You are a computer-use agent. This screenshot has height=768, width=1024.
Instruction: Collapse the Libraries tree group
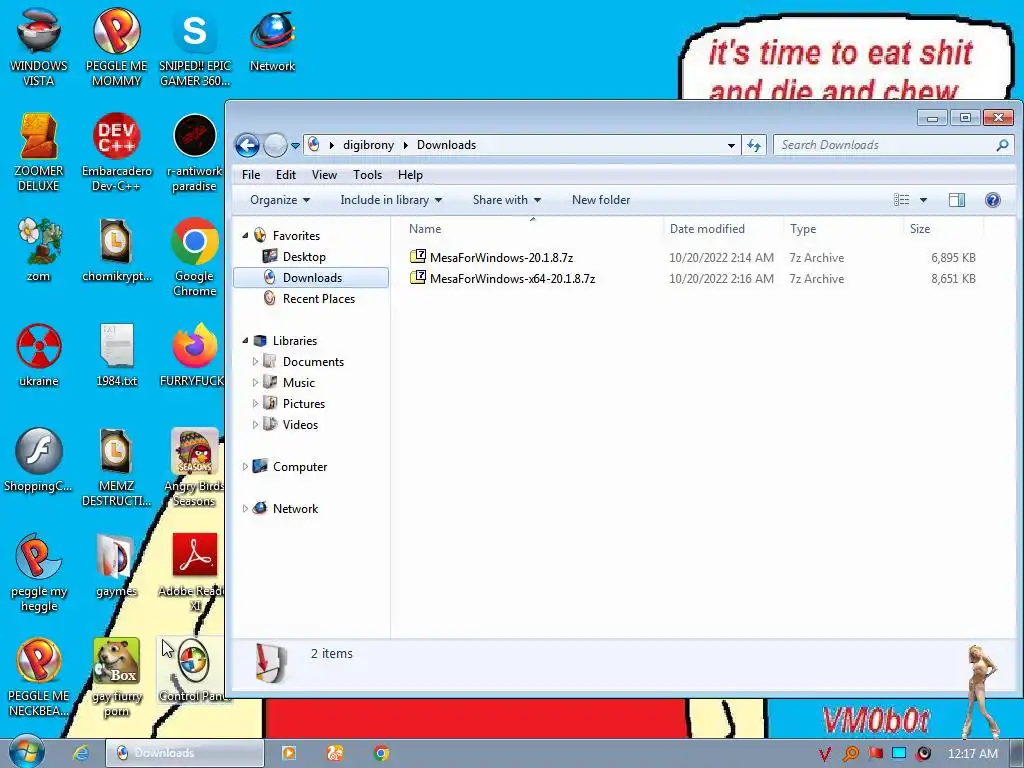pos(246,340)
